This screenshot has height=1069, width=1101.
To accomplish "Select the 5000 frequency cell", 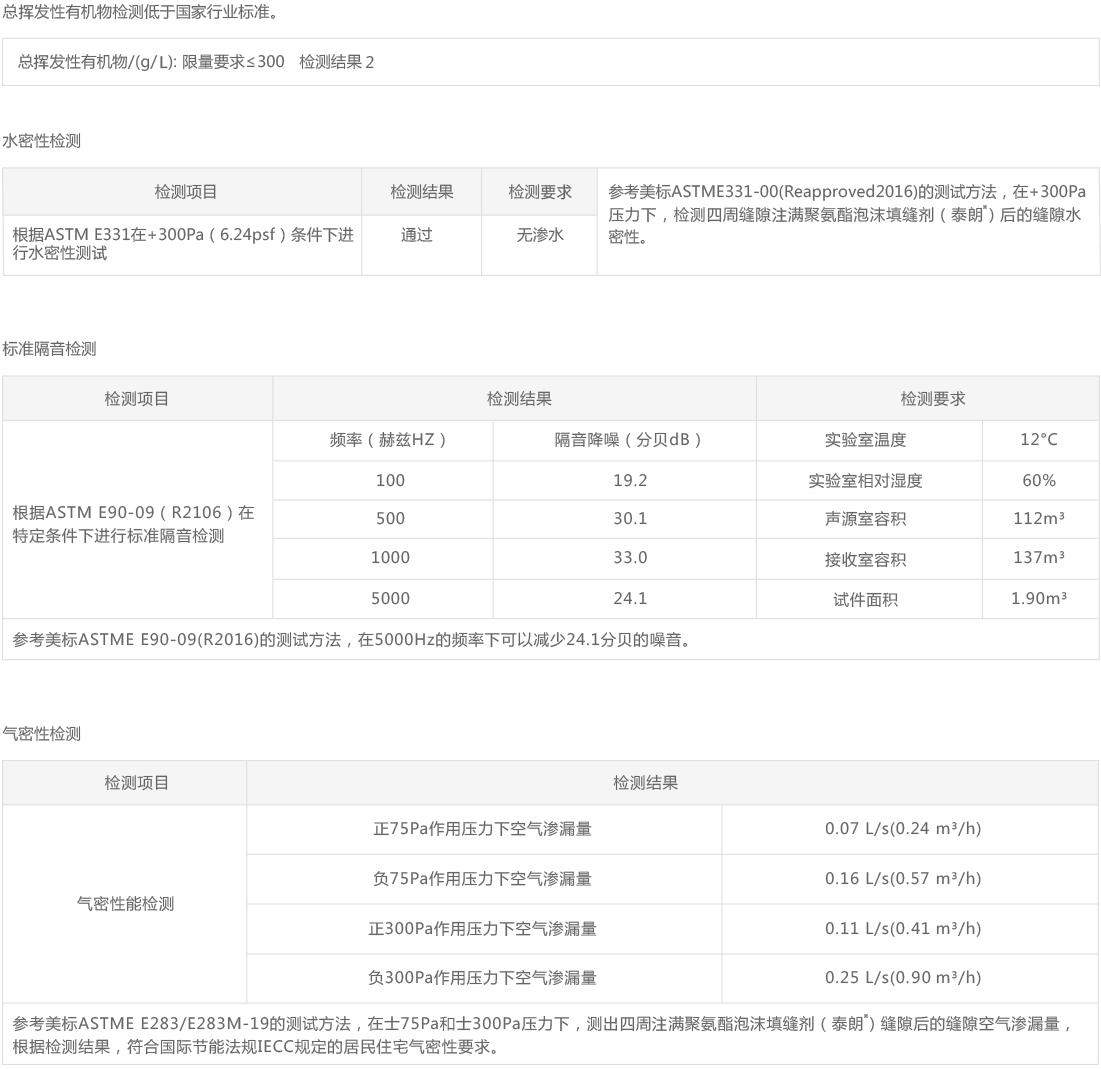I will (x=390, y=599).
